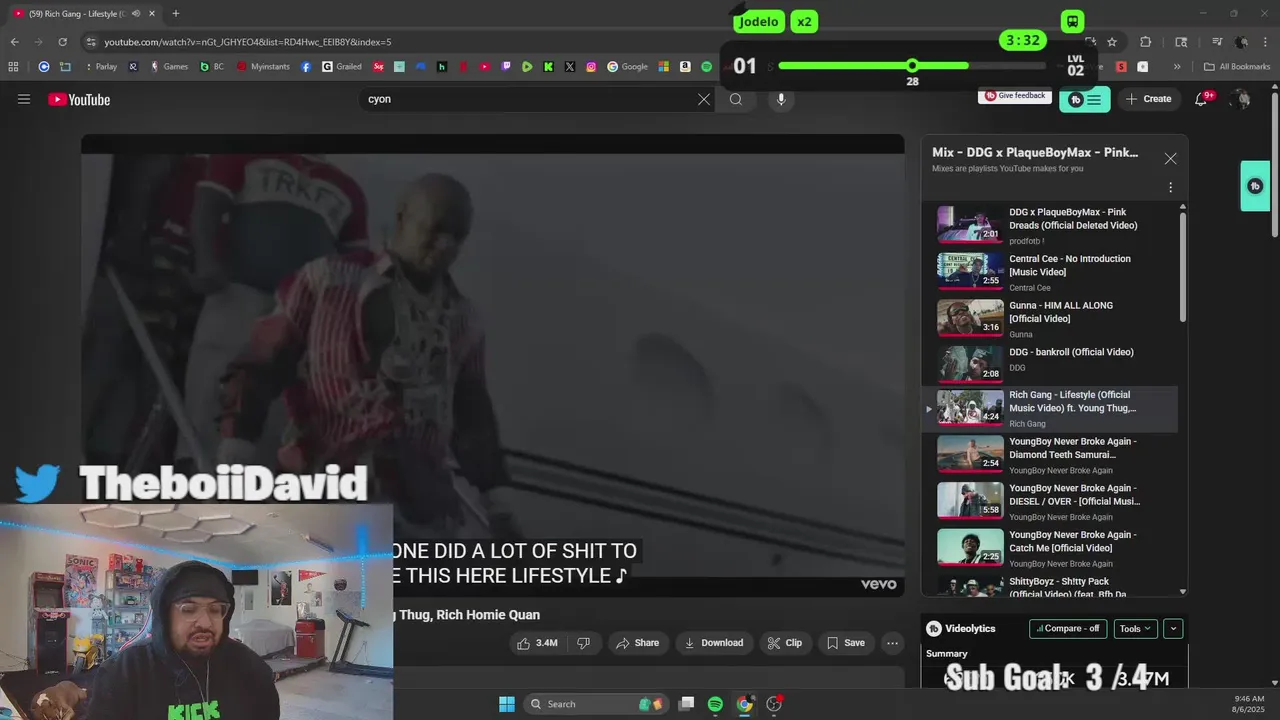Open Spotify from the taskbar
Viewport: 1280px width, 720px height.
[715, 704]
